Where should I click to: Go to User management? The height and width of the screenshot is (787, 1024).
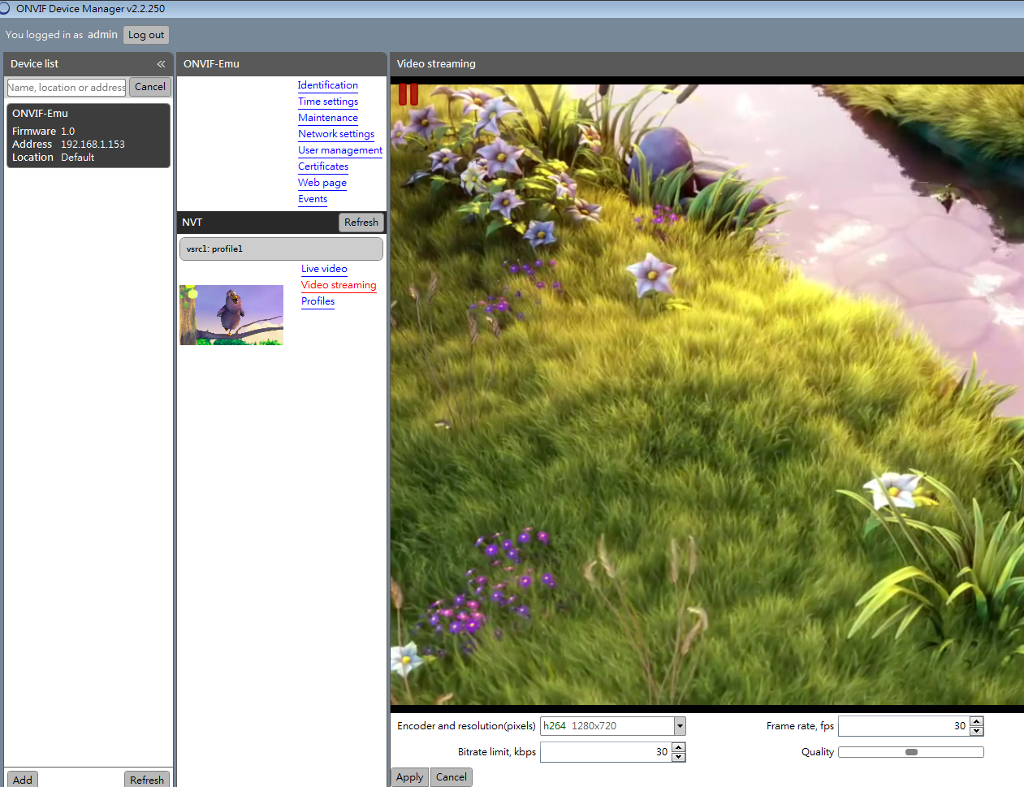coord(340,151)
